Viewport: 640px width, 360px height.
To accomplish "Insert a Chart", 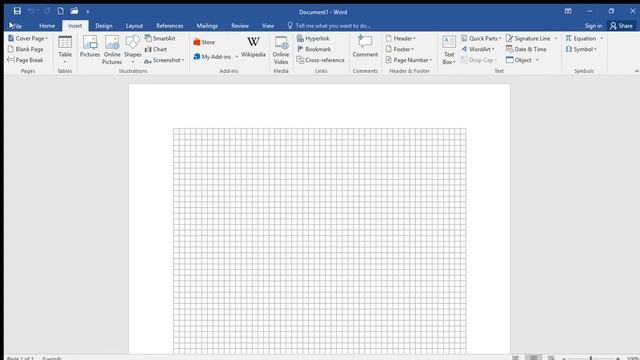I will (156, 49).
